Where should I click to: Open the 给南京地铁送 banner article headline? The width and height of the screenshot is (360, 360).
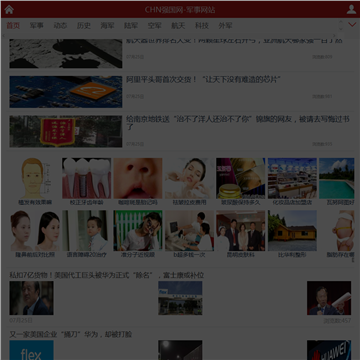click(x=238, y=123)
